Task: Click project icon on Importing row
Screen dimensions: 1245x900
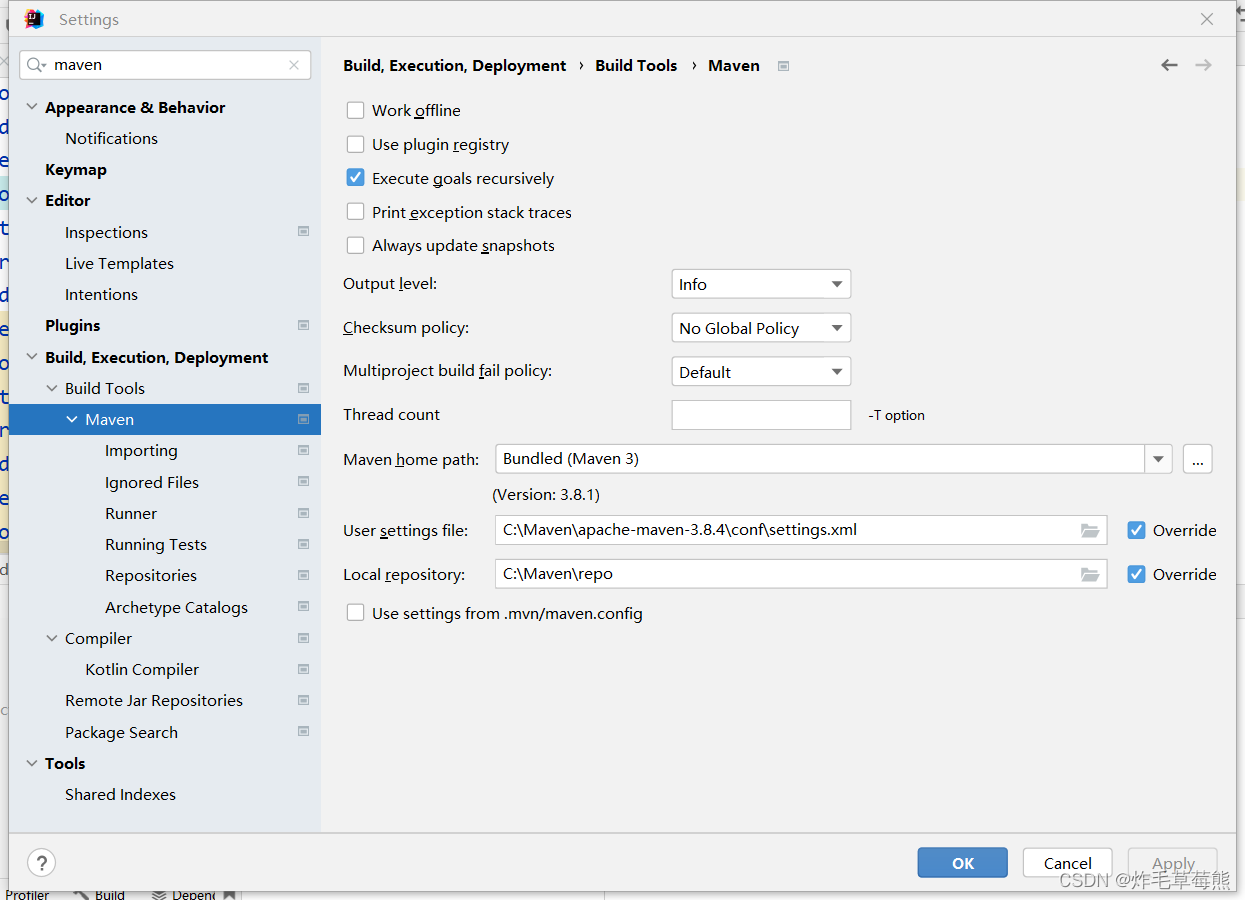Action: coord(303,450)
